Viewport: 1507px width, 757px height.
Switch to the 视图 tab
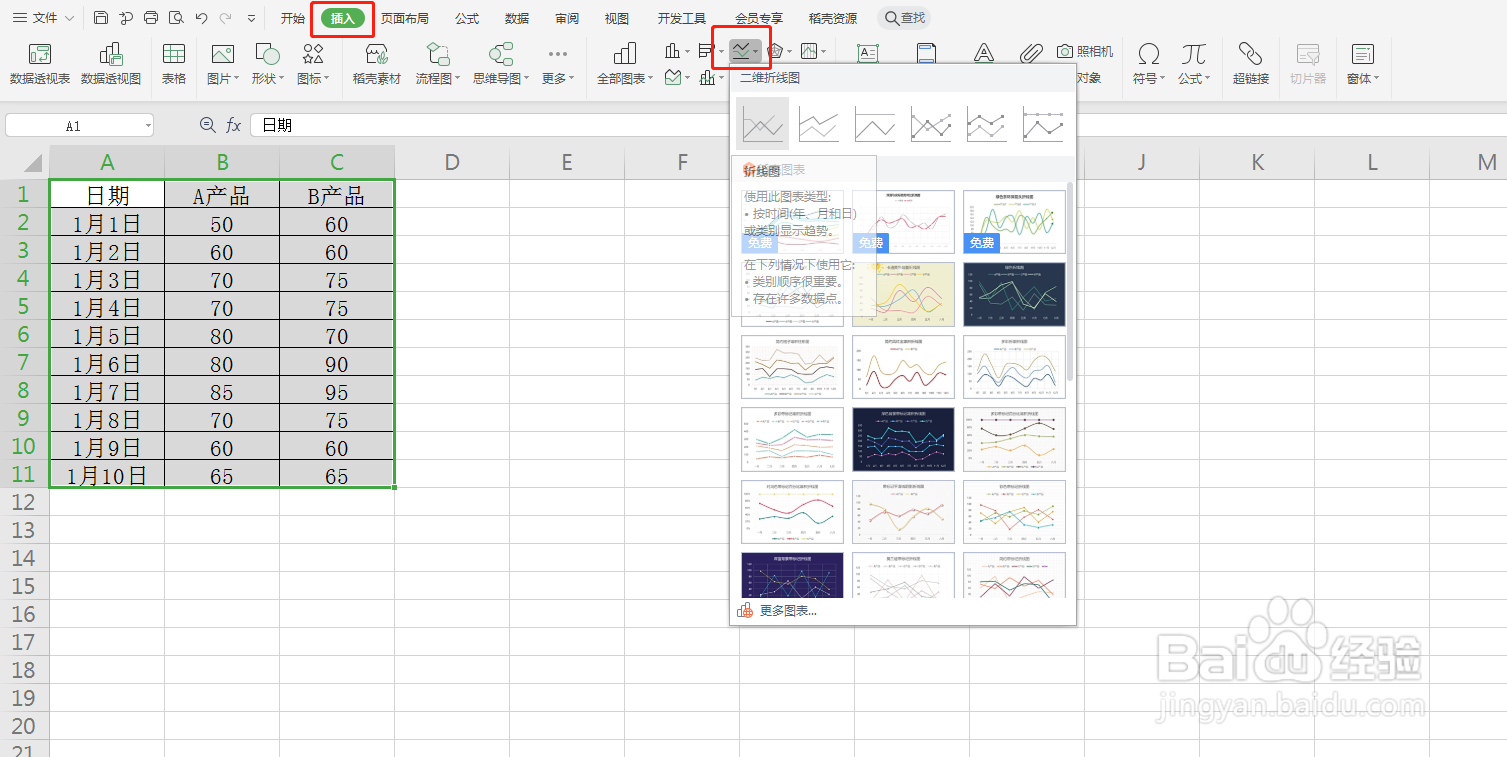point(617,18)
